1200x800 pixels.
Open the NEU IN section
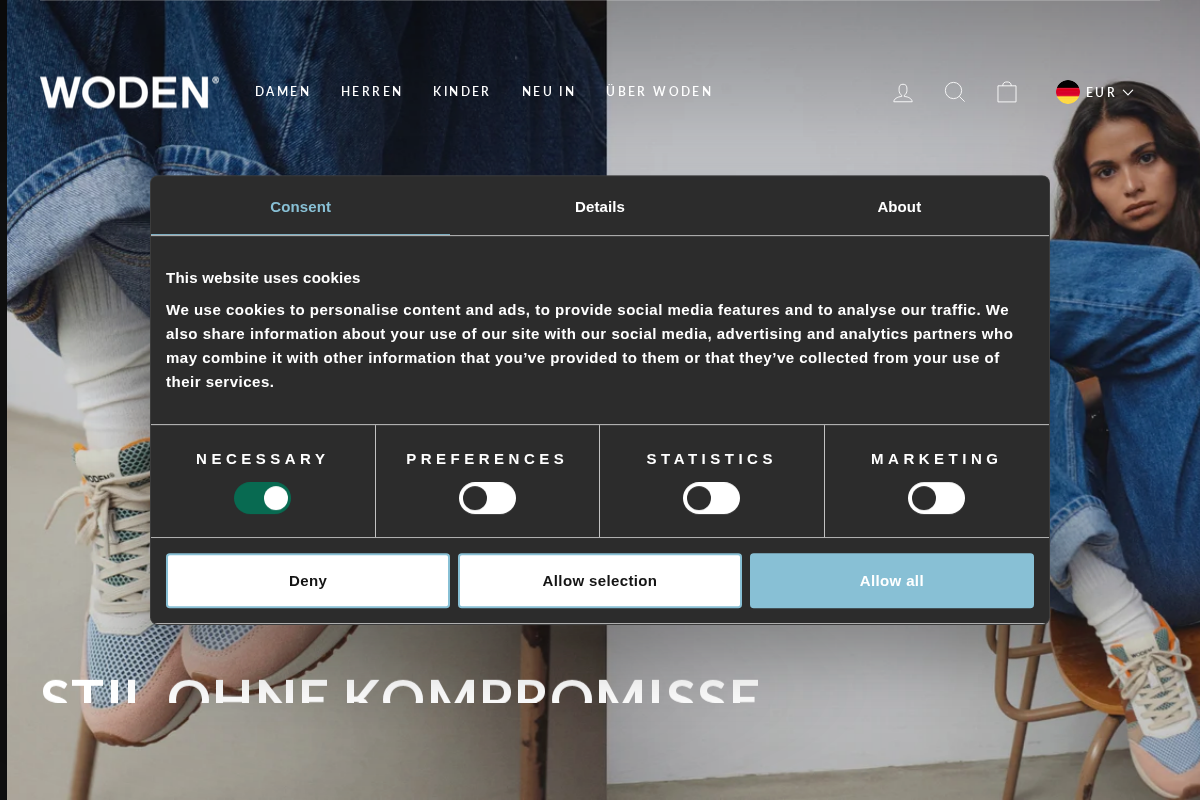click(548, 91)
